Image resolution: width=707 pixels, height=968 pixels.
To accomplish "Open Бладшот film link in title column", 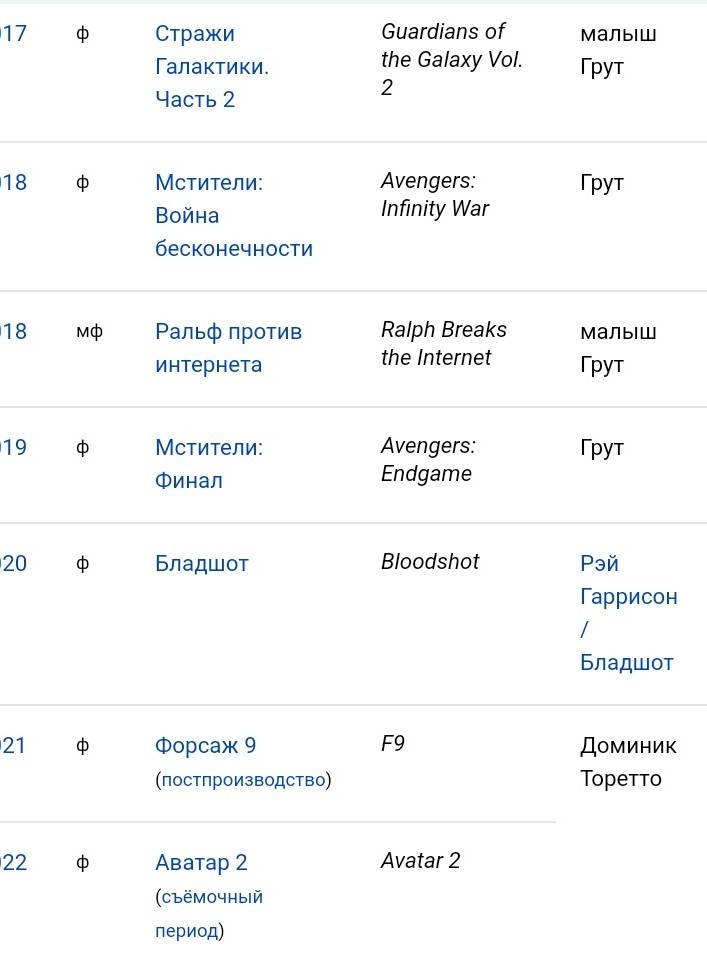I will point(201,564).
